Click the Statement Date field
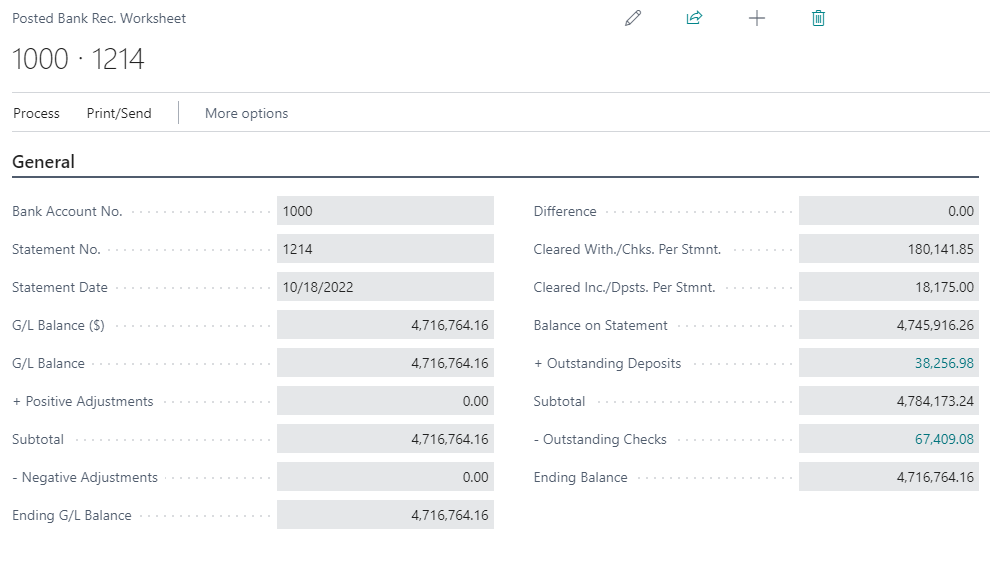990x562 pixels. pyautogui.click(x=385, y=287)
